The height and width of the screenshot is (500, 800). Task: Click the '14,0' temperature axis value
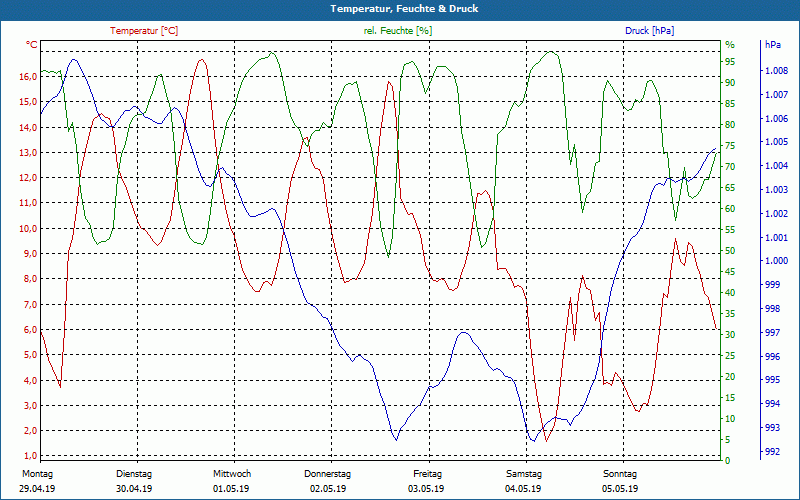28,127
